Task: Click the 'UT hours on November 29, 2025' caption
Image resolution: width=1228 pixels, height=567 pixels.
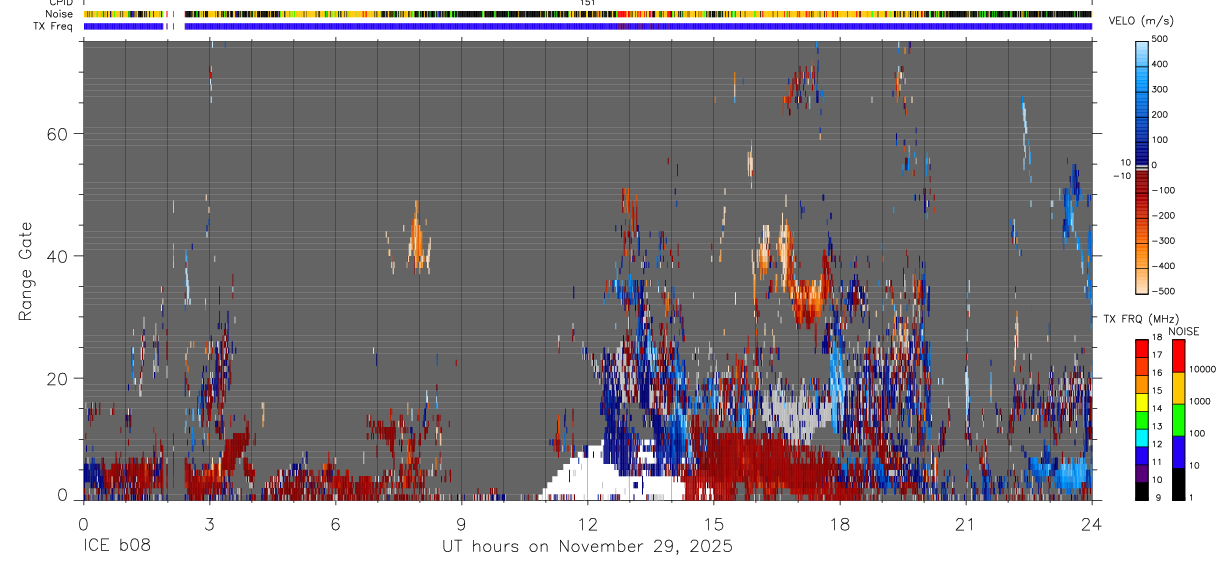Action: pos(588,546)
